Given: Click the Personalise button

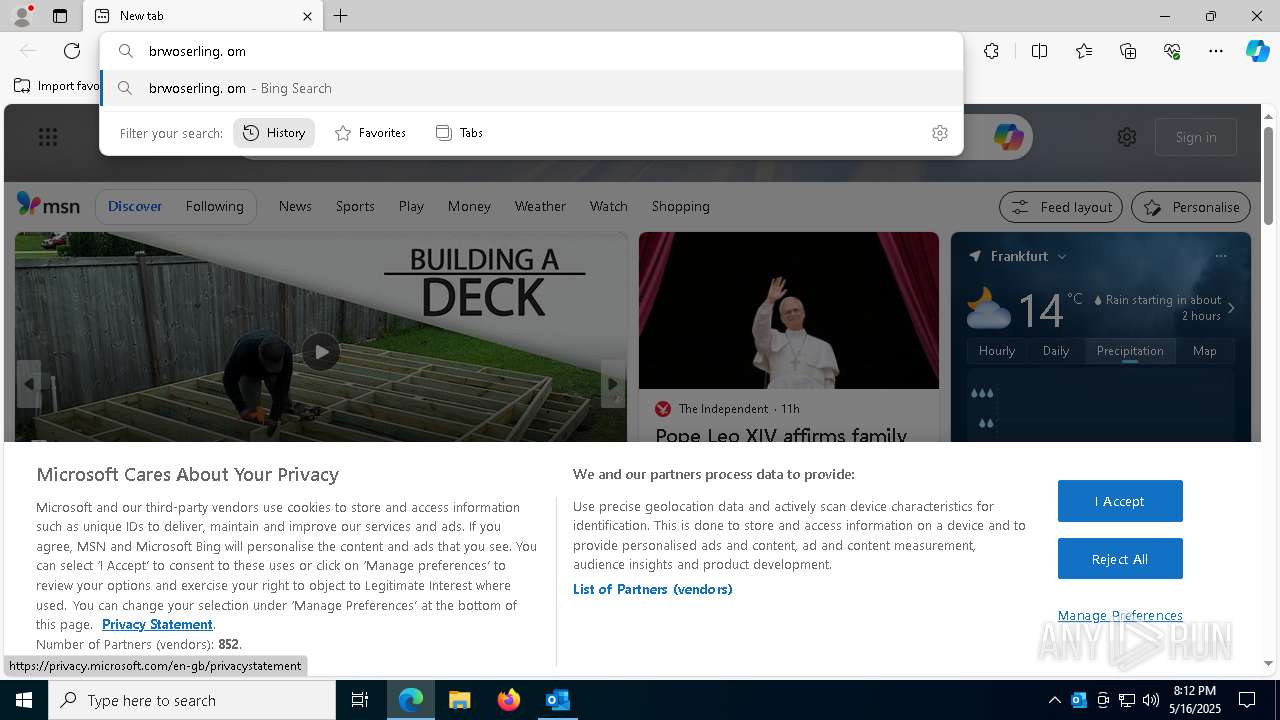Looking at the screenshot, I should pyautogui.click(x=1191, y=207).
